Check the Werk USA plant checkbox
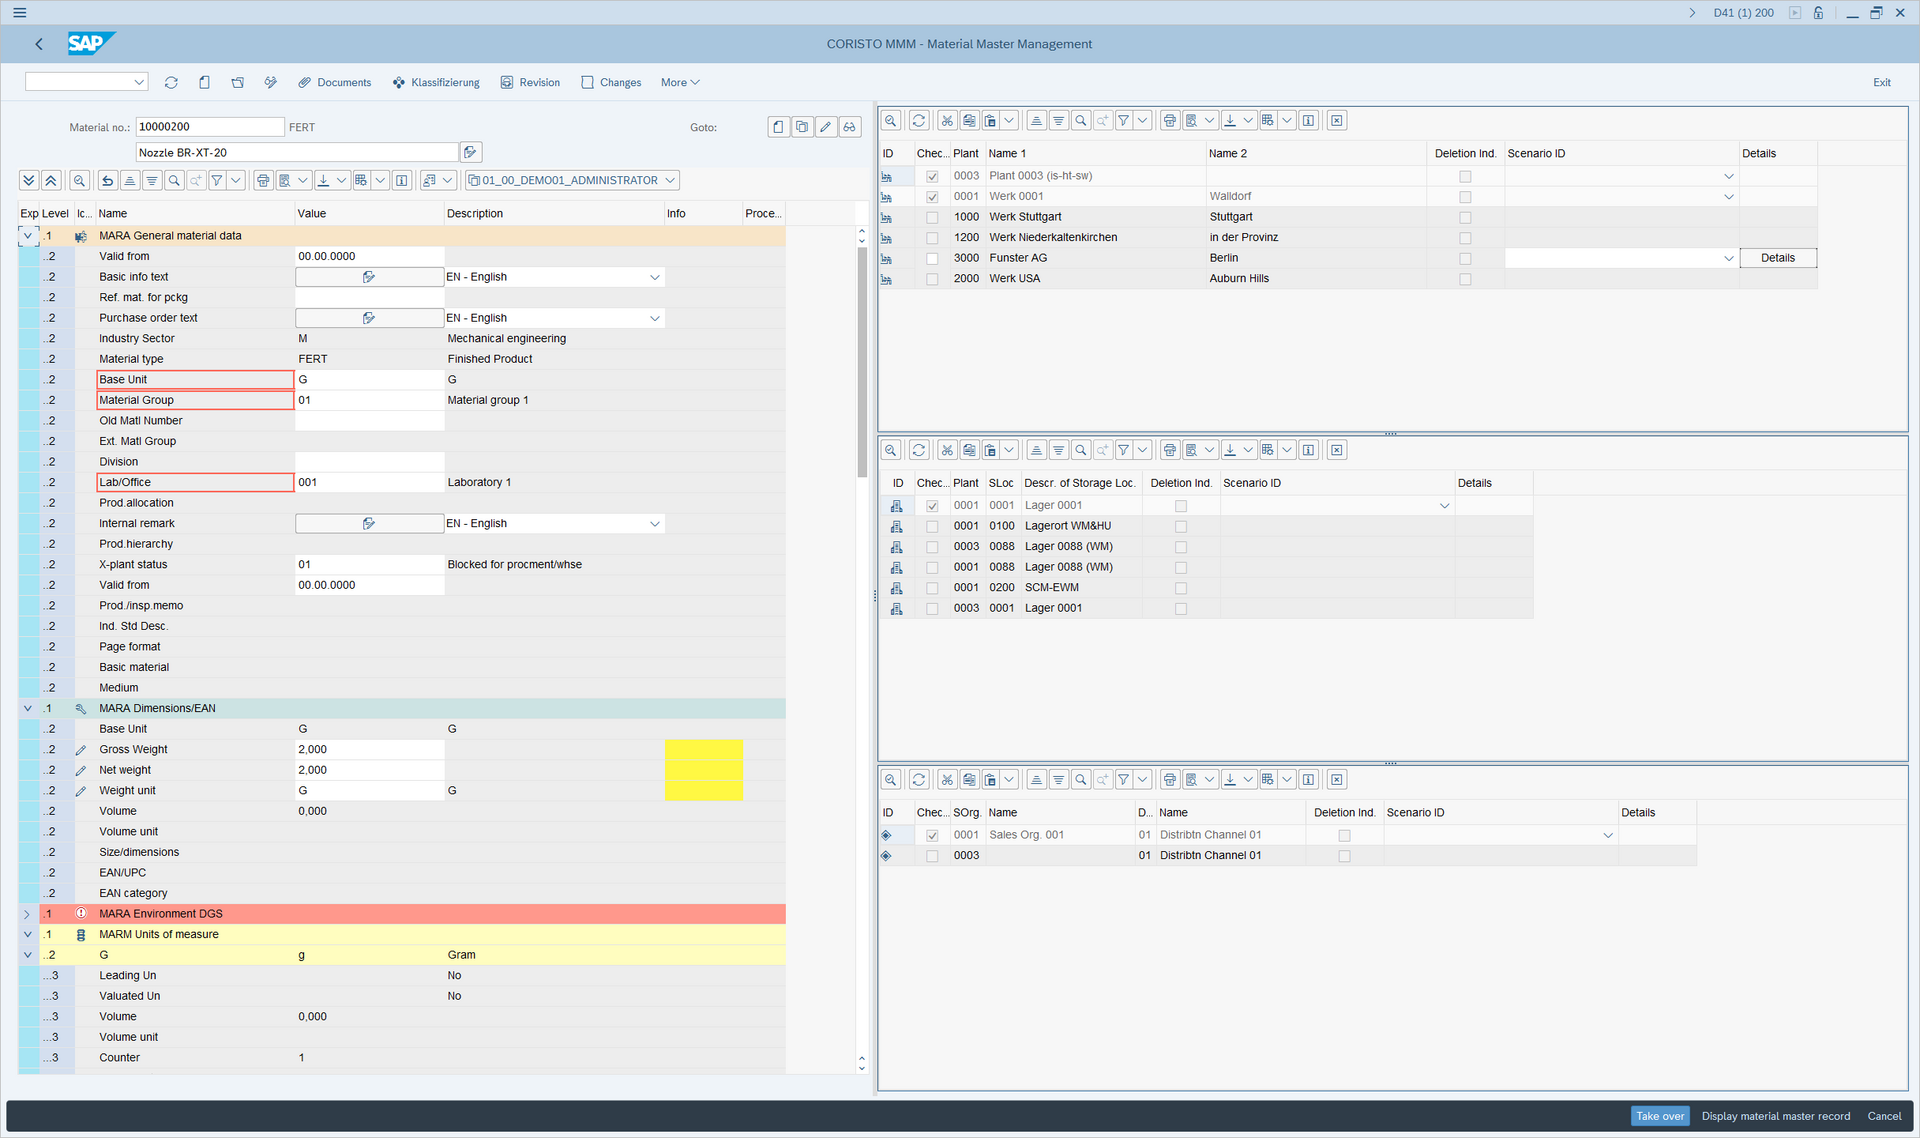Screen dimensions: 1920x1138 pos(932,279)
